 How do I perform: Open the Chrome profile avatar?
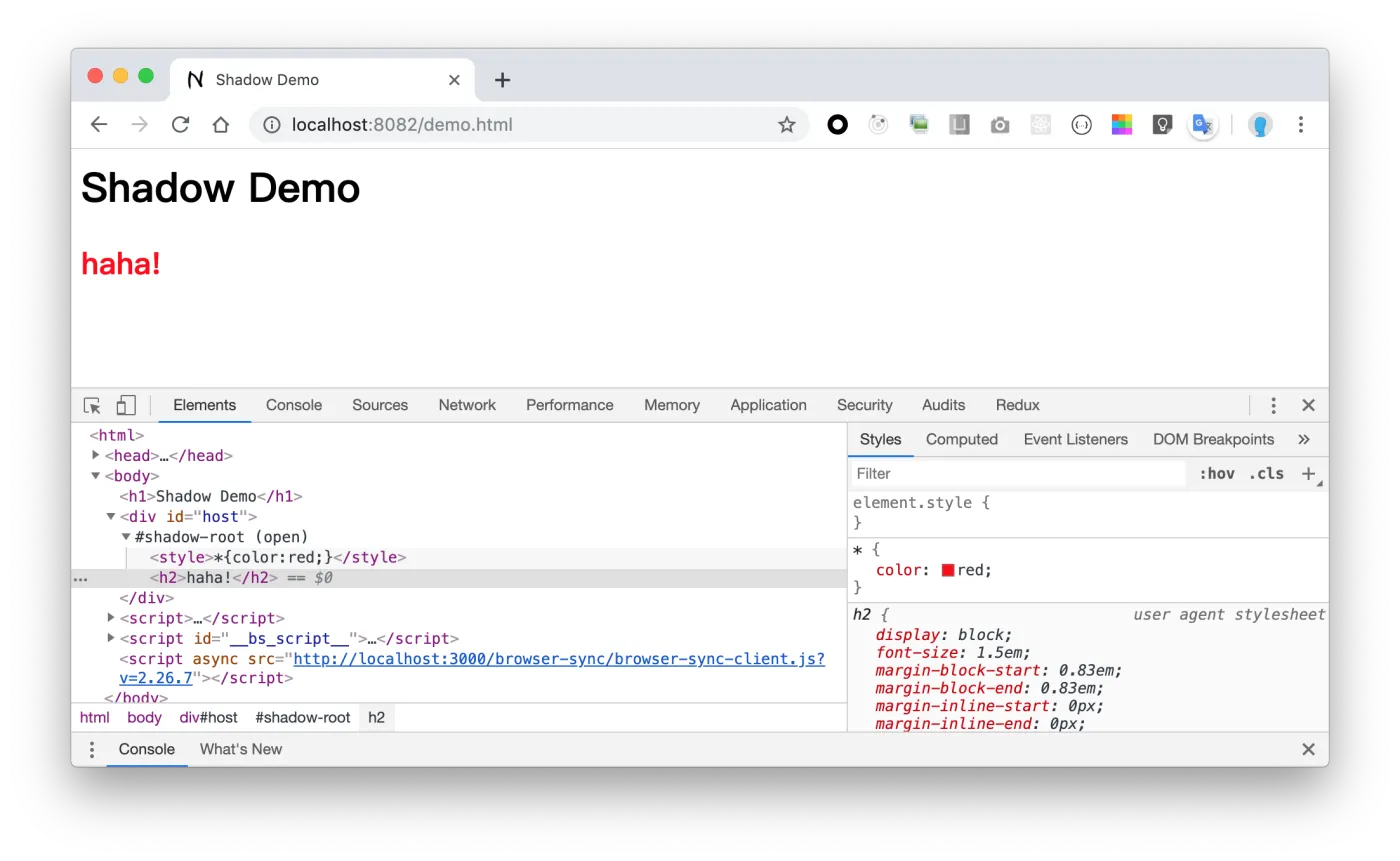[1260, 125]
